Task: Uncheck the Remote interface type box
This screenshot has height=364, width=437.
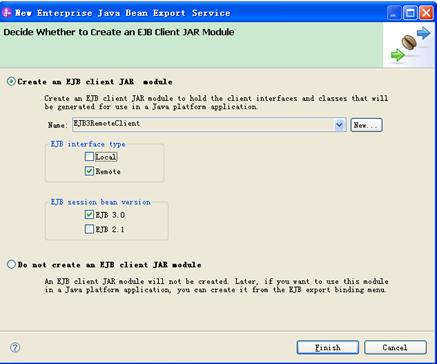Action: click(89, 171)
